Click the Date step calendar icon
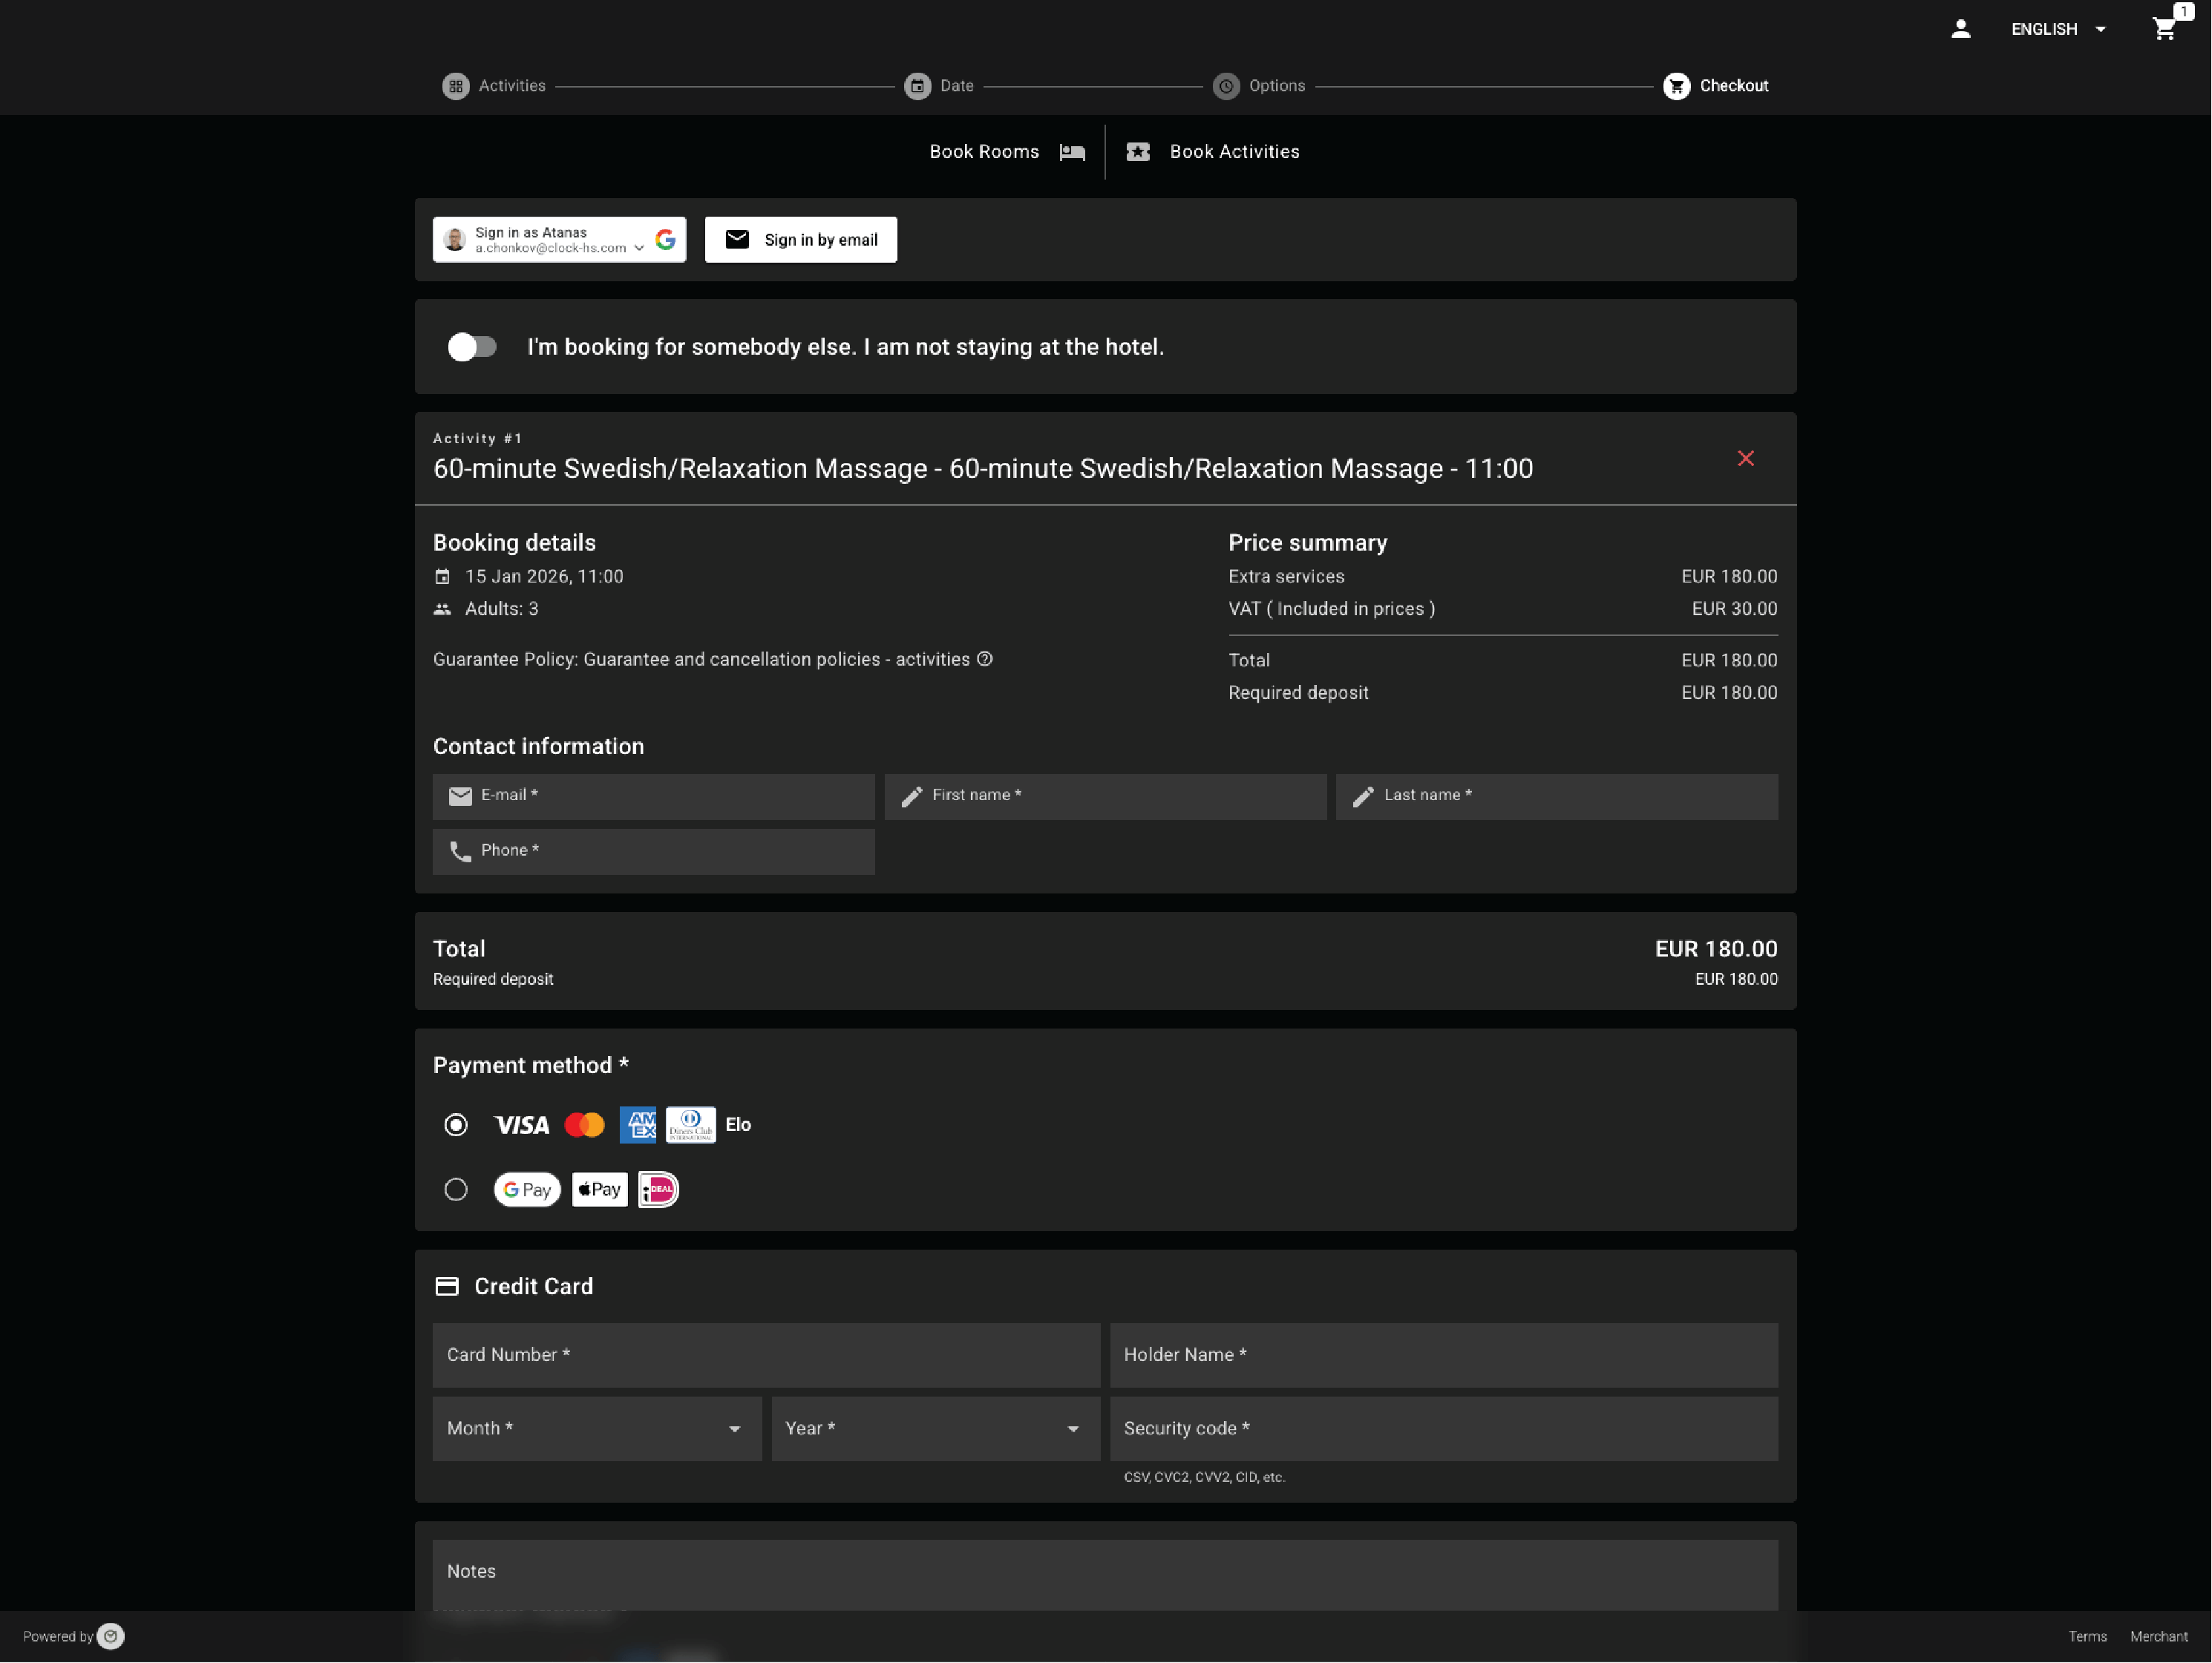 click(x=917, y=86)
